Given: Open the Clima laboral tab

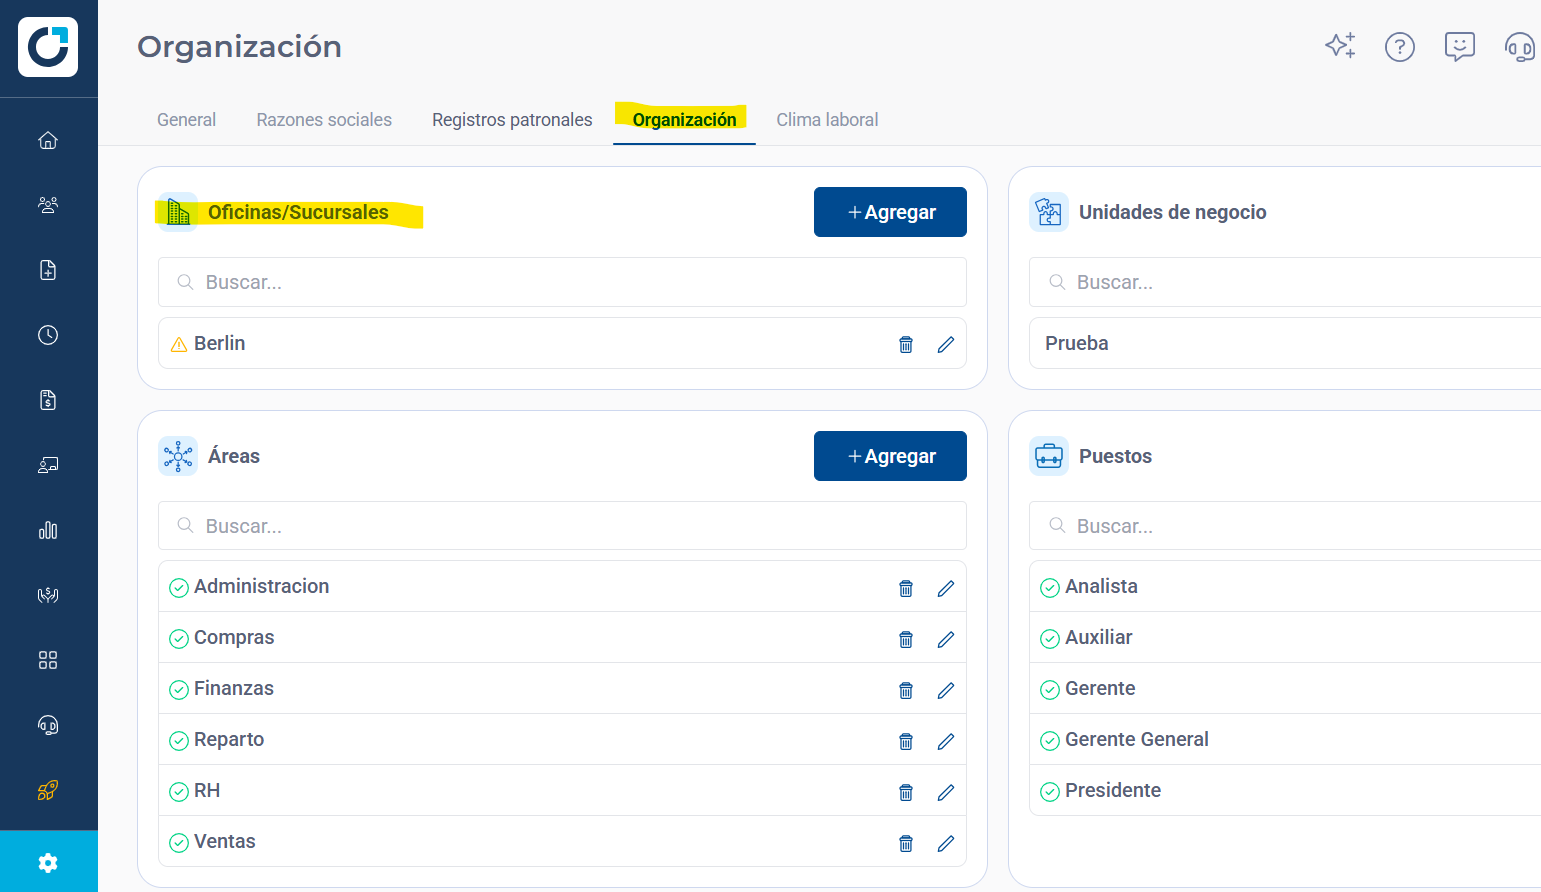Looking at the screenshot, I should tap(827, 120).
